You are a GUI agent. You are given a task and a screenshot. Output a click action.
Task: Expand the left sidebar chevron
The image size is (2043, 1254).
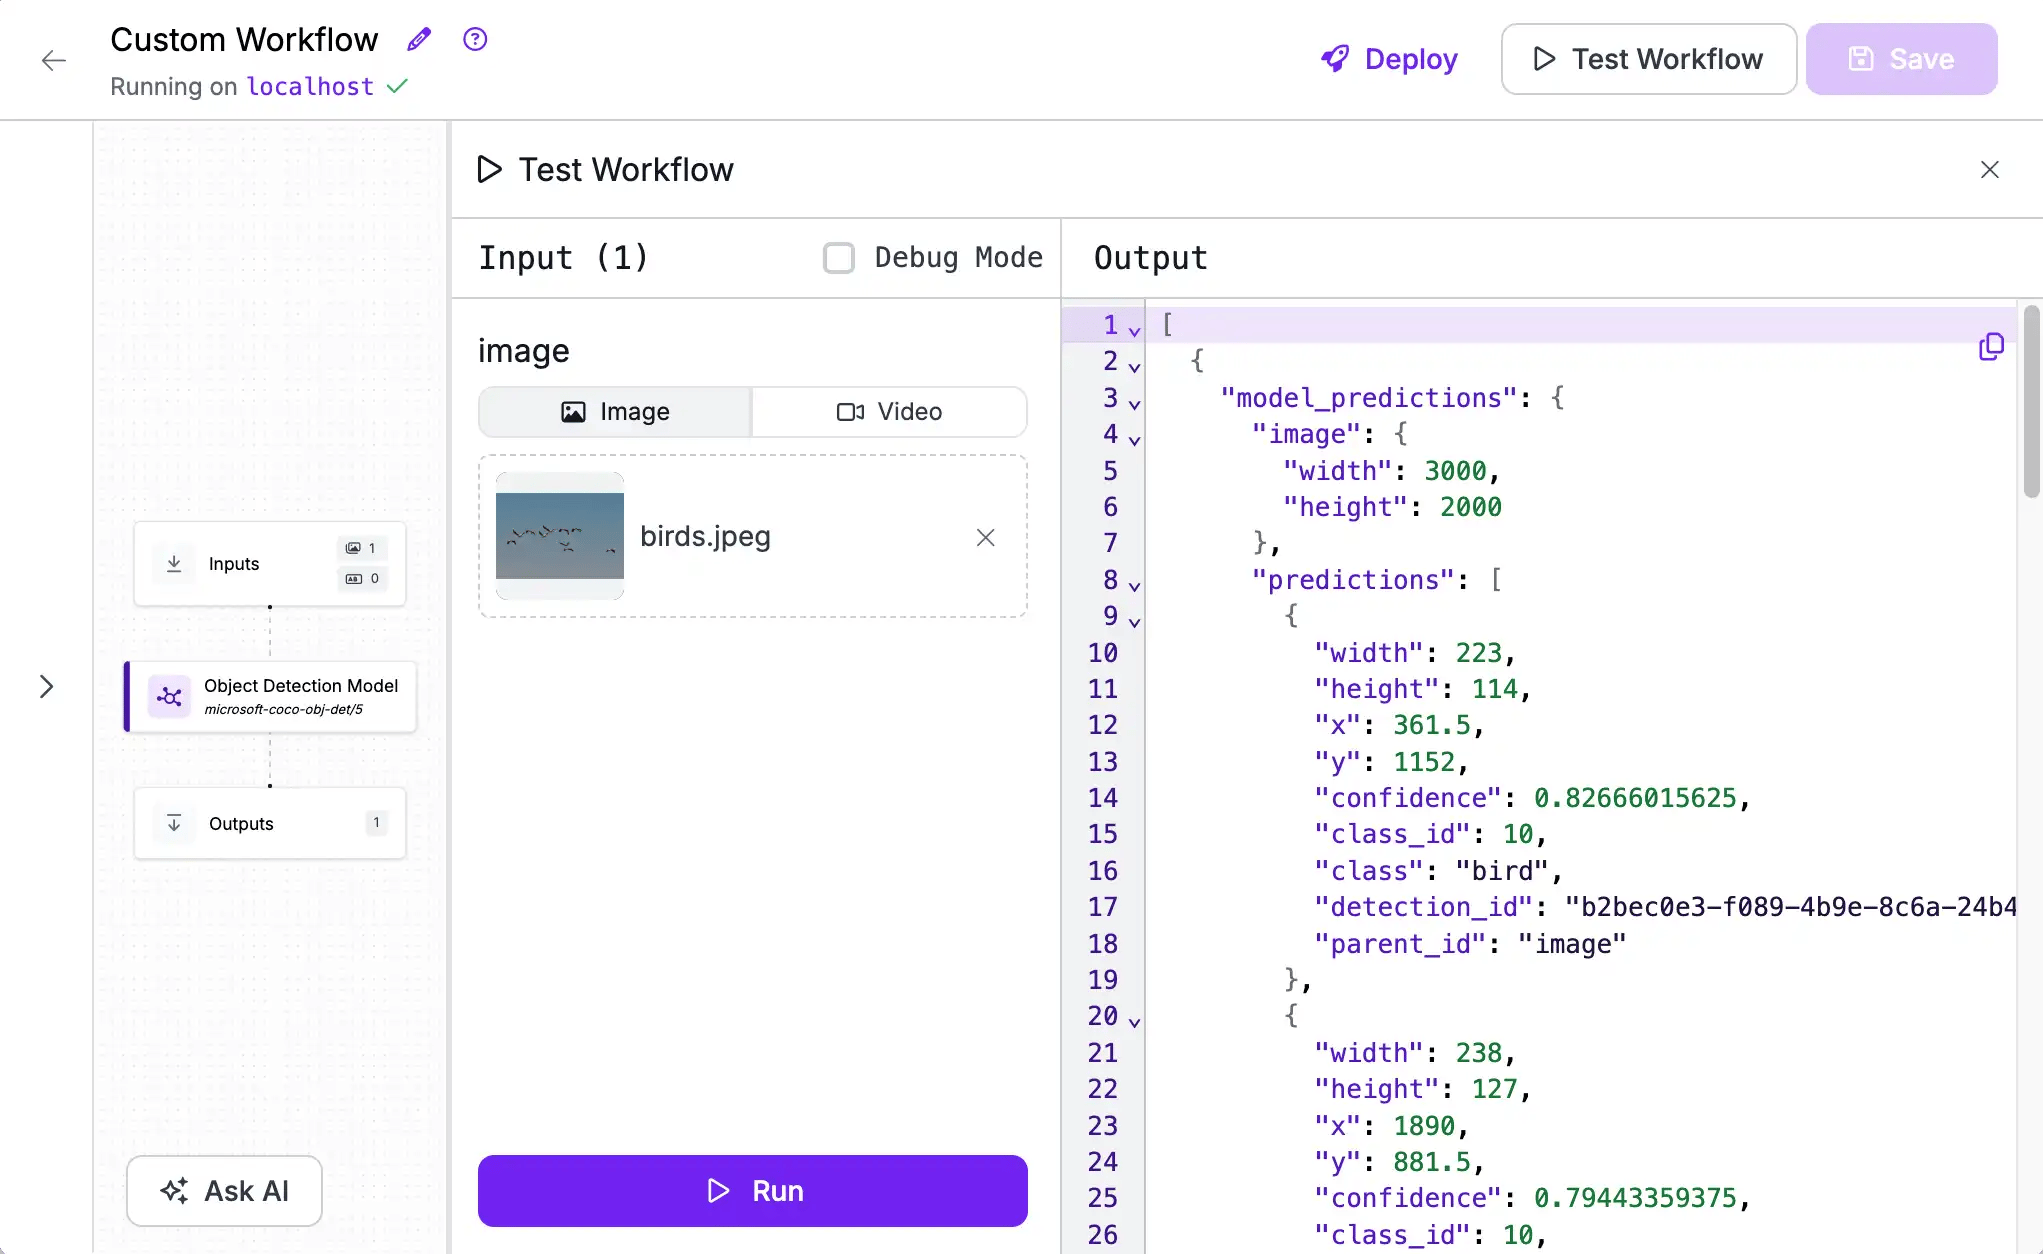pos(46,687)
